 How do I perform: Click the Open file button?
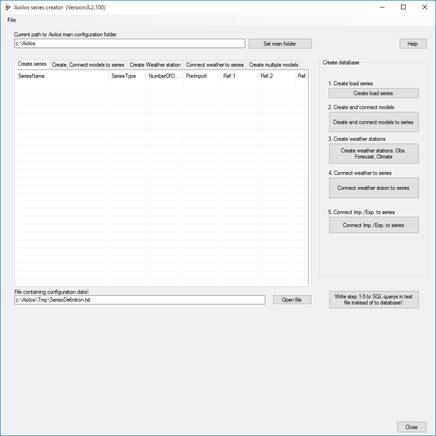tap(292, 300)
